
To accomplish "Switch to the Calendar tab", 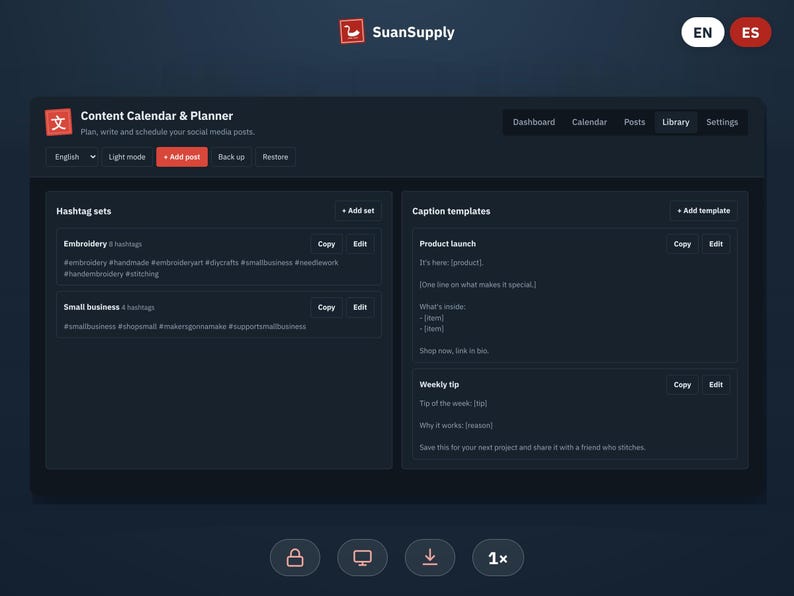I will (589, 122).
